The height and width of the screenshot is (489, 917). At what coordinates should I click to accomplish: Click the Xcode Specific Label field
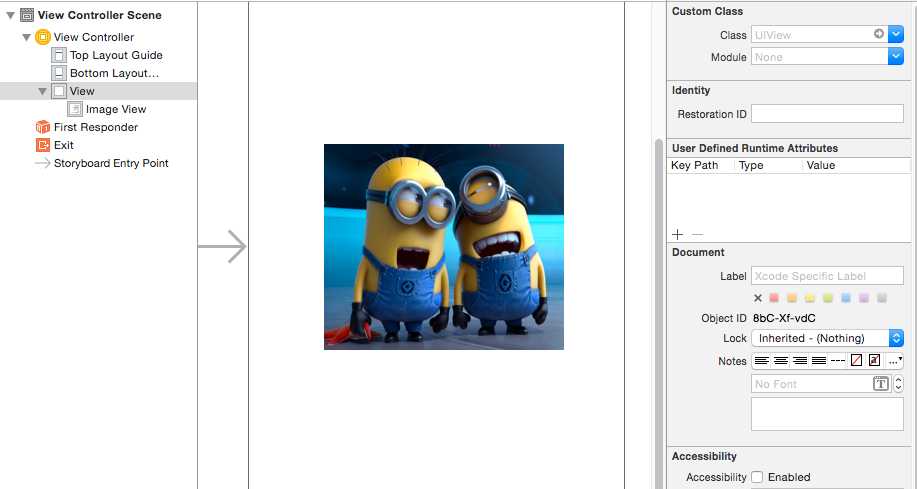[x=828, y=276]
